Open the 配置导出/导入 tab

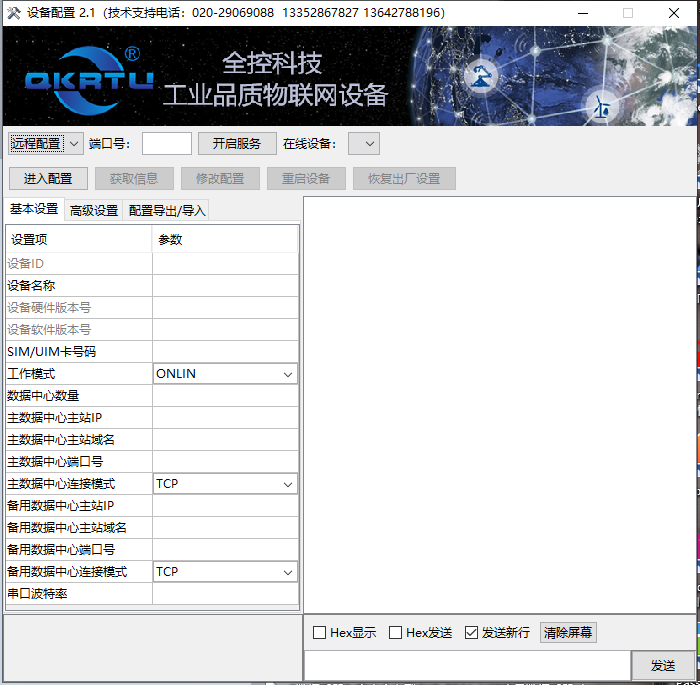click(167, 210)
